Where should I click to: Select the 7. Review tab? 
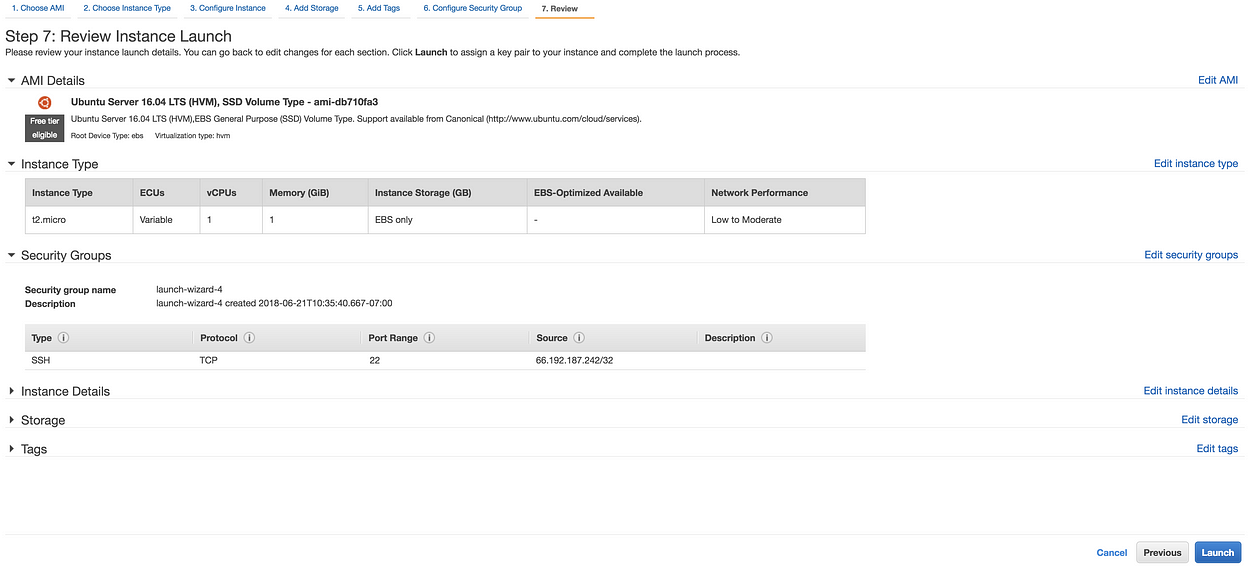(x=560, y=8)
